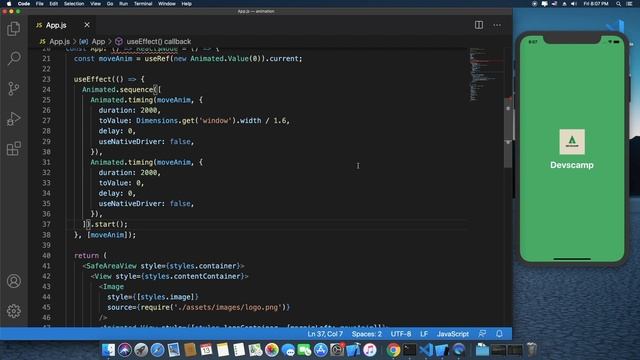Click the Devscamp logo in the simulator

572,142
